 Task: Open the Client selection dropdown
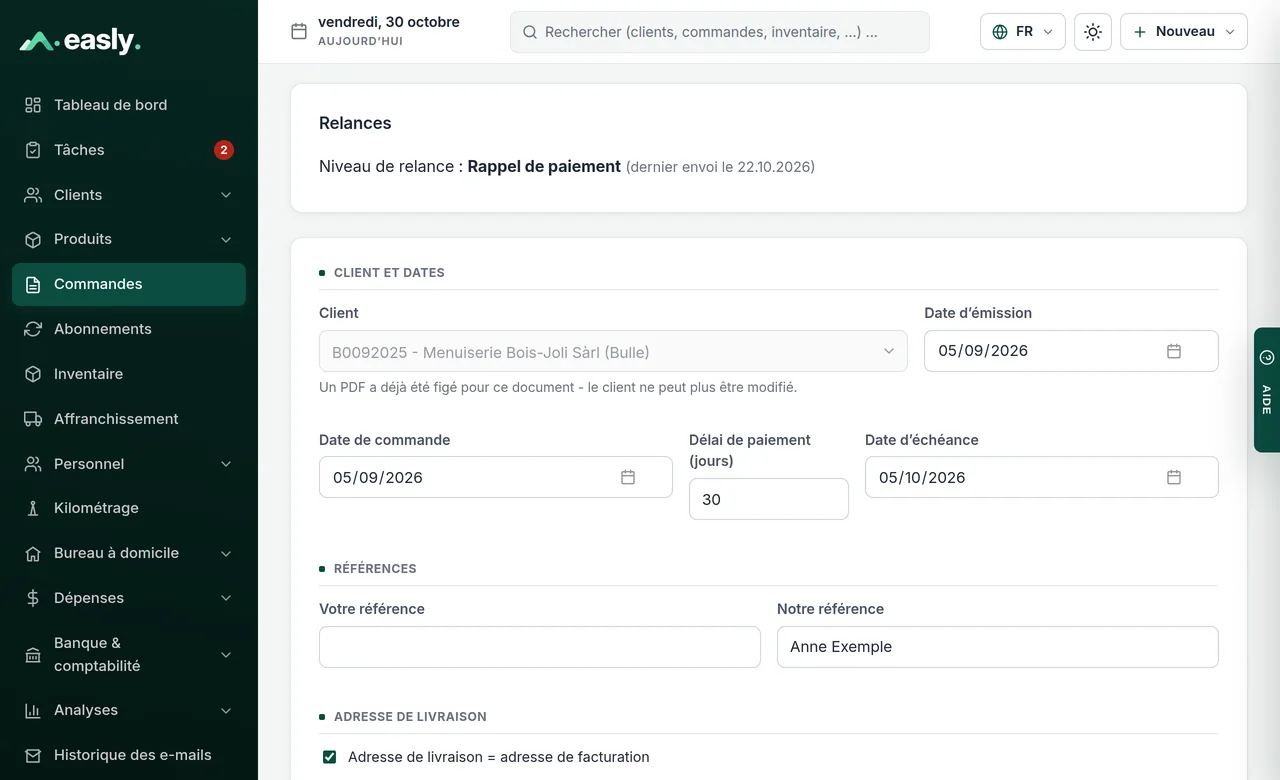(613, 352)
